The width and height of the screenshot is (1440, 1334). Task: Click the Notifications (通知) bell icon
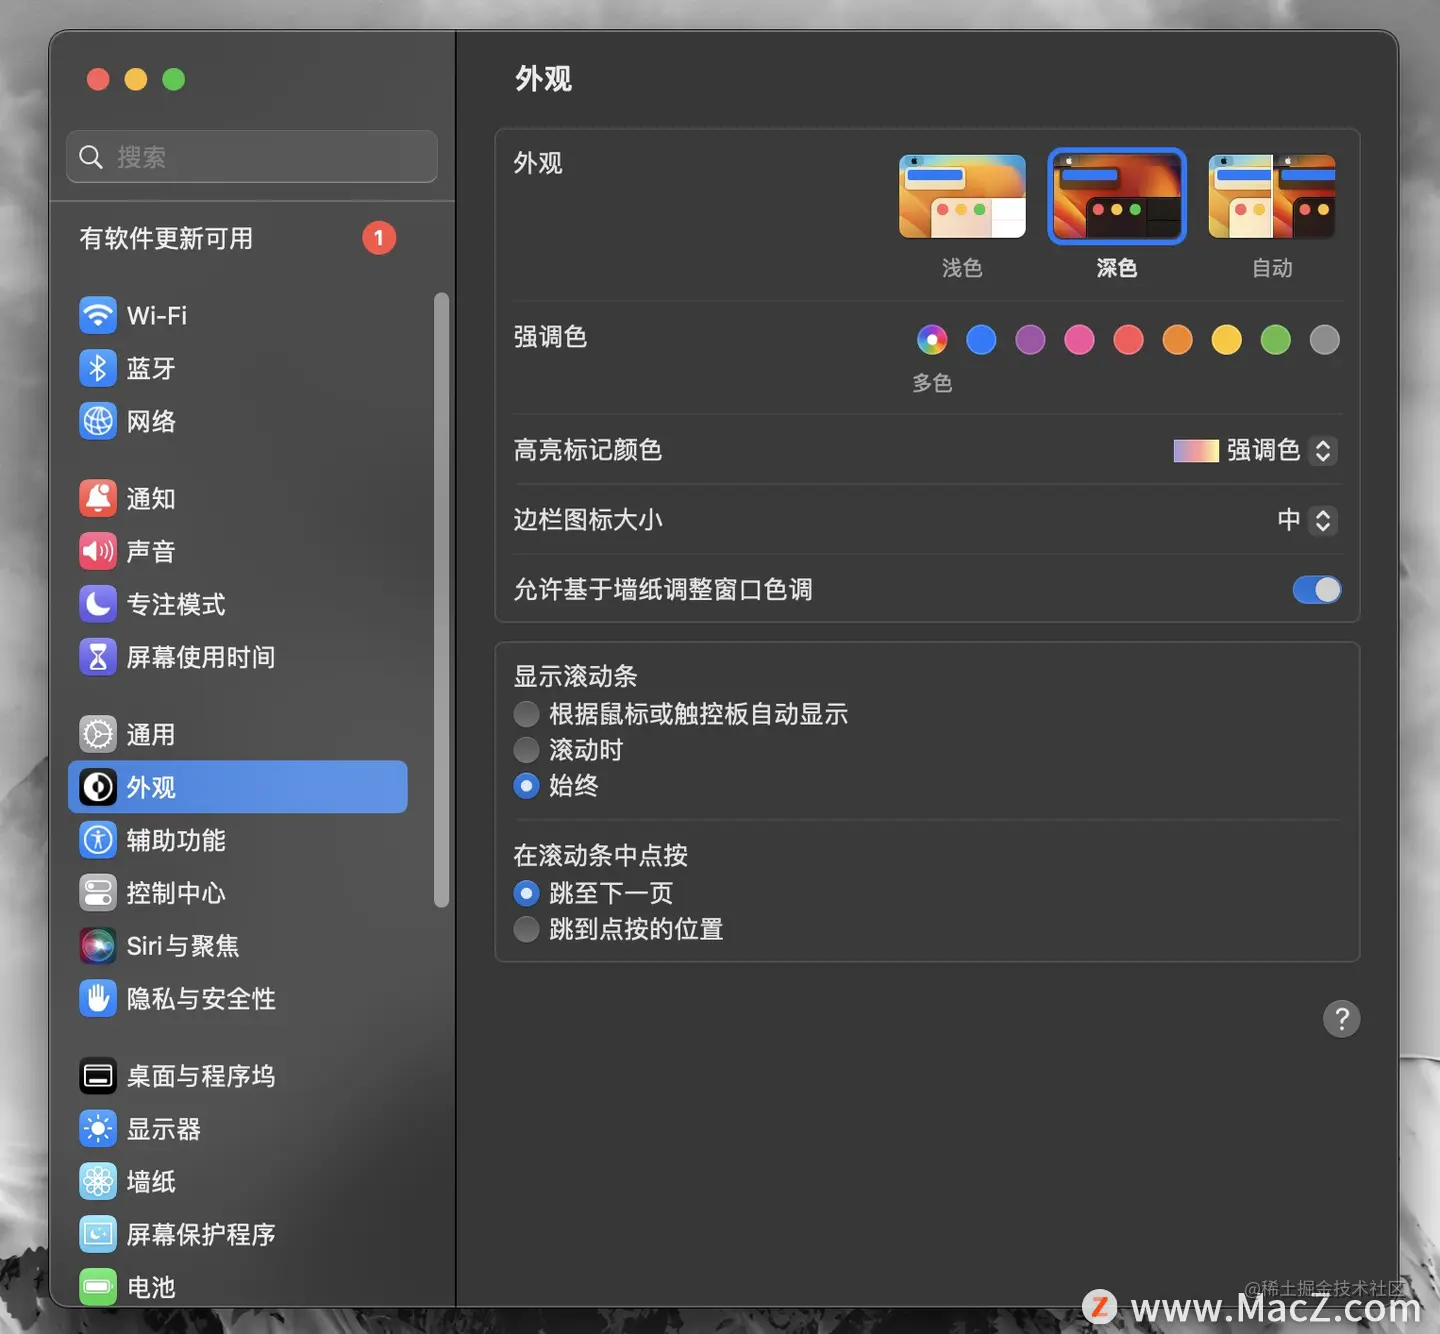(x=98, y=498)
